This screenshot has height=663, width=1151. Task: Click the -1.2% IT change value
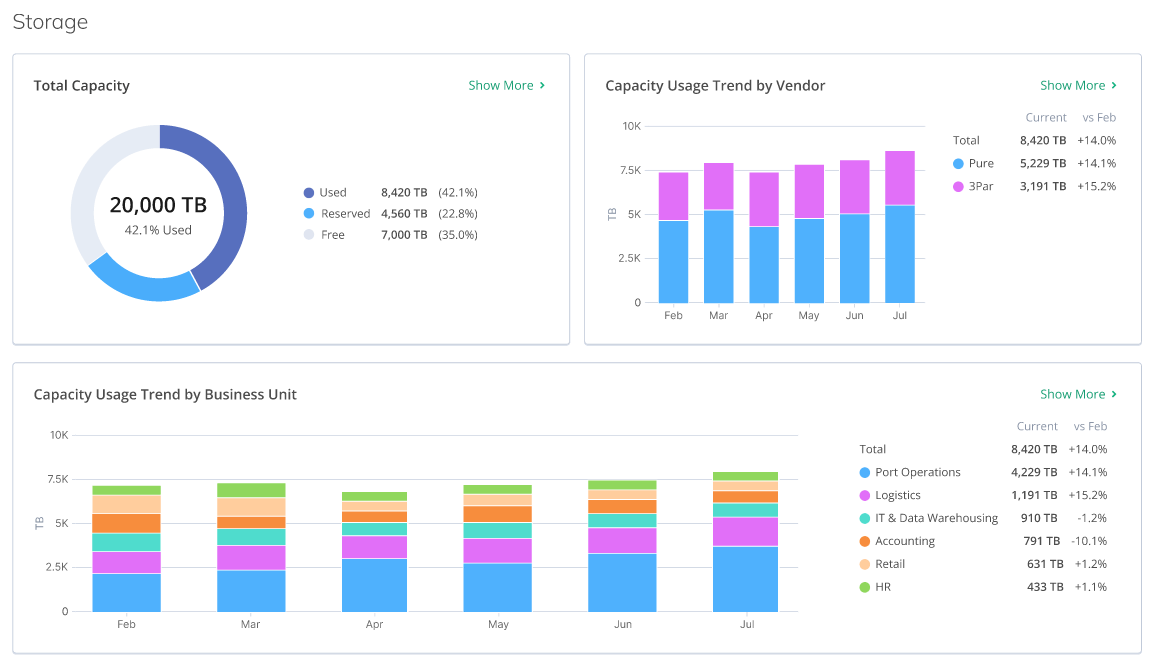[x=1092, y=518]
